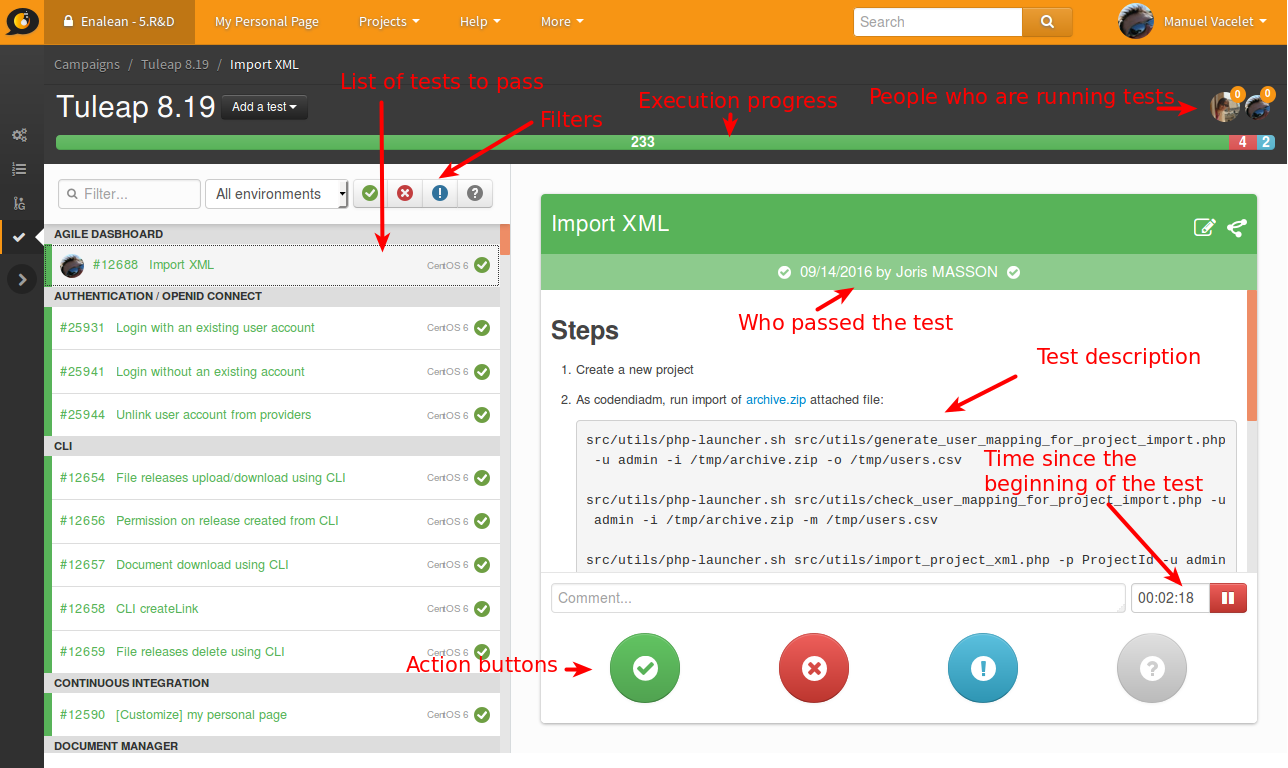This screenshot has width=1288, height=768.
Task: Click status icon of Customize my personal page
Action: [482, 715]
